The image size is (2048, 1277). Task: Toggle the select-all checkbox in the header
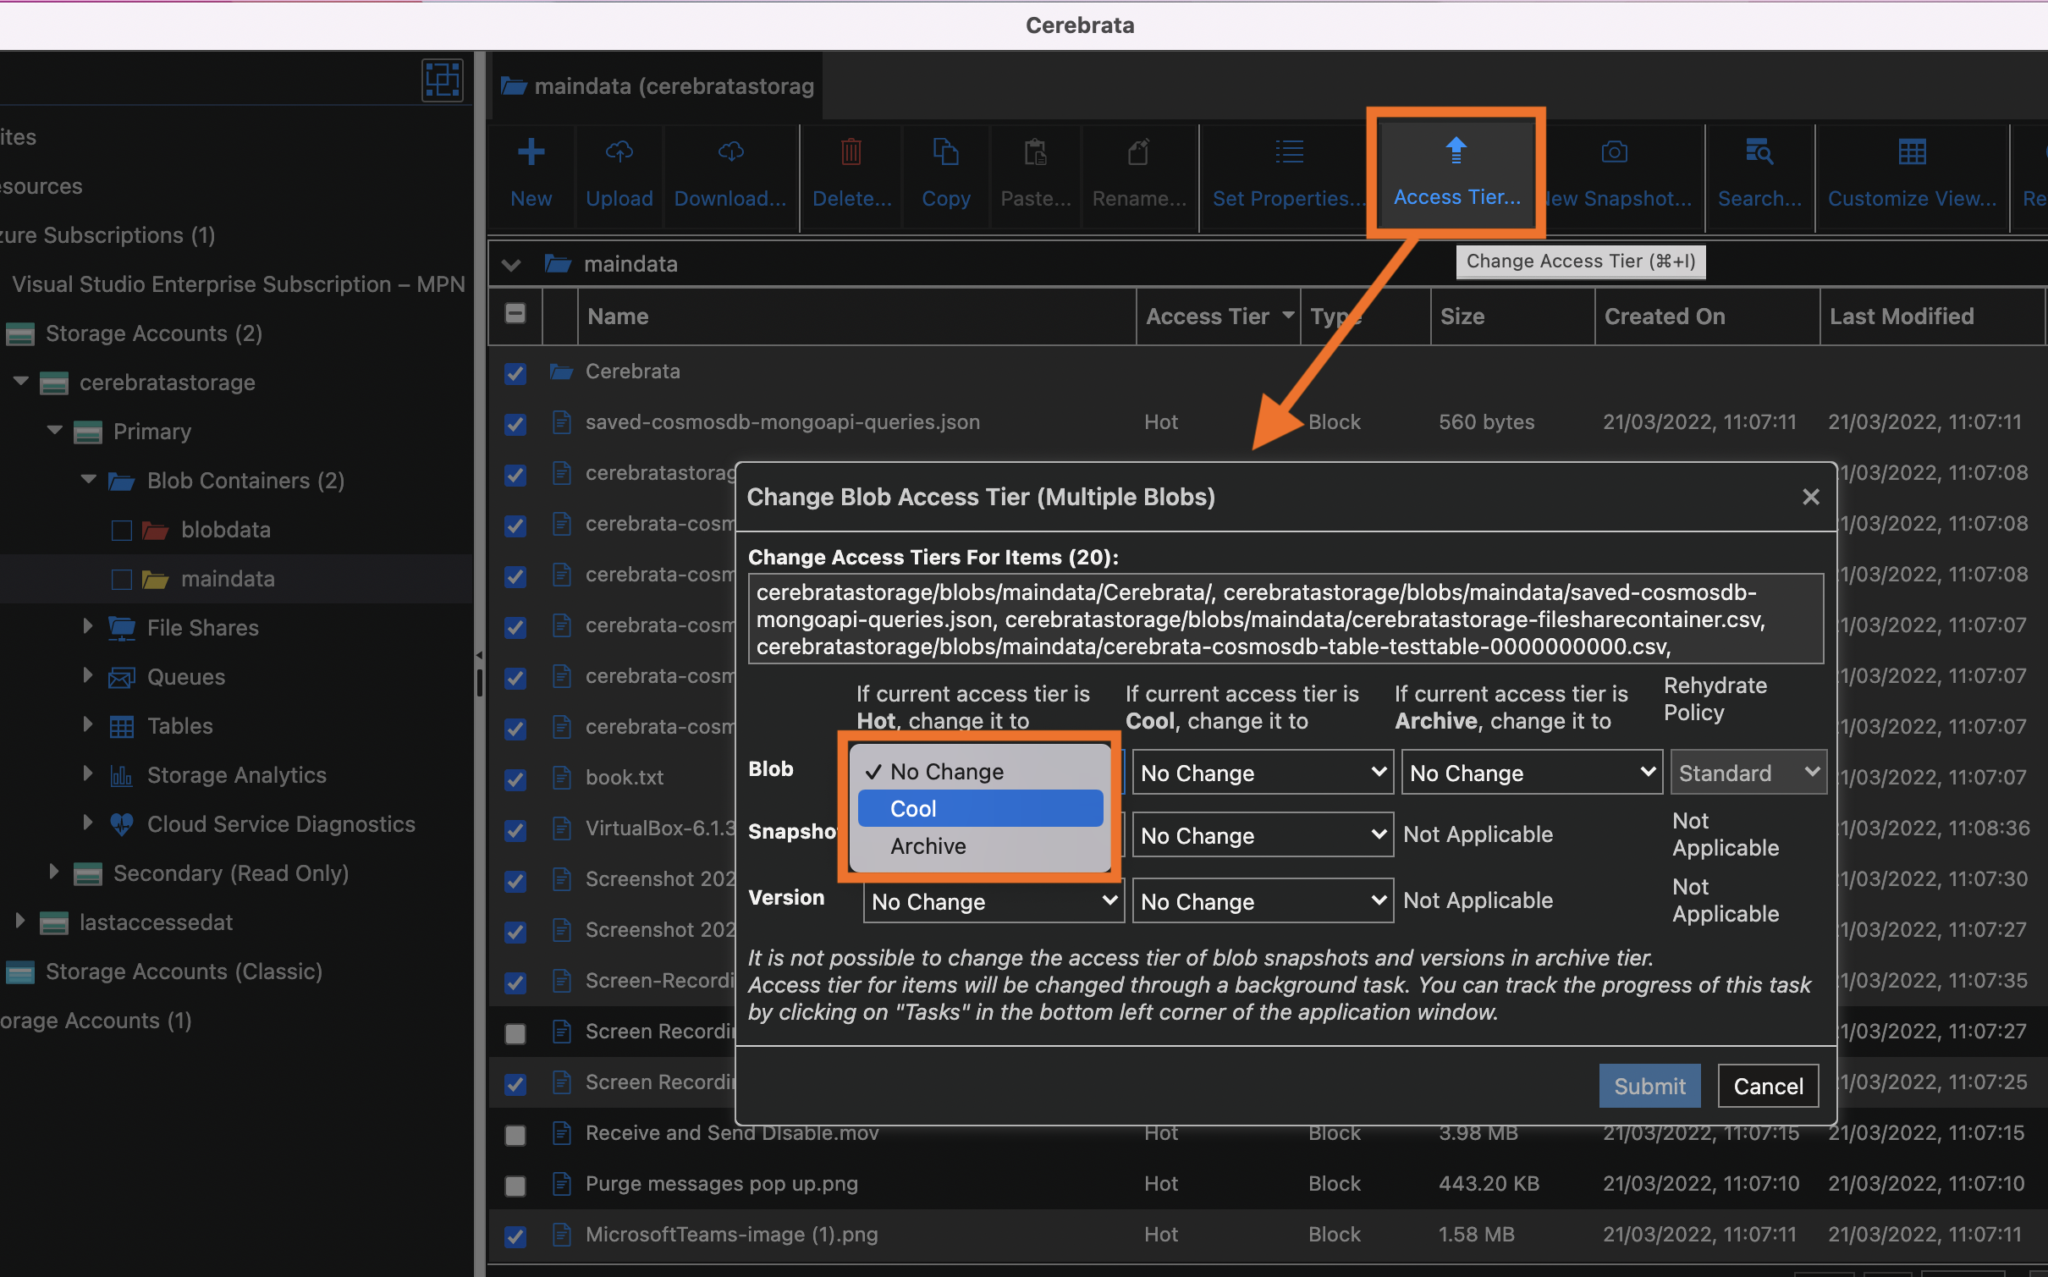point(515,314)
